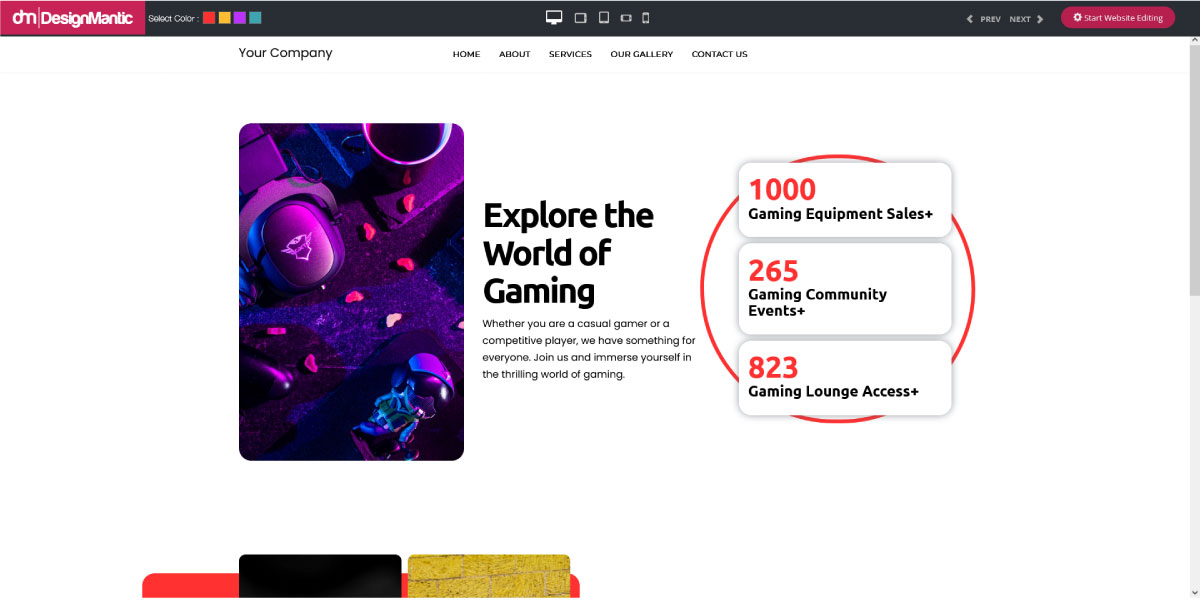The width and height of the screenshot is (1200, 600).
Task: Click the gaming headset hero image
Action: [351, 292]
